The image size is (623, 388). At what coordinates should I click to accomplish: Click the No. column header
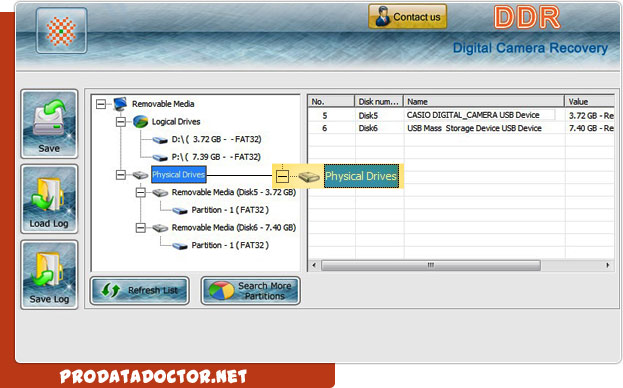(331, 101)
